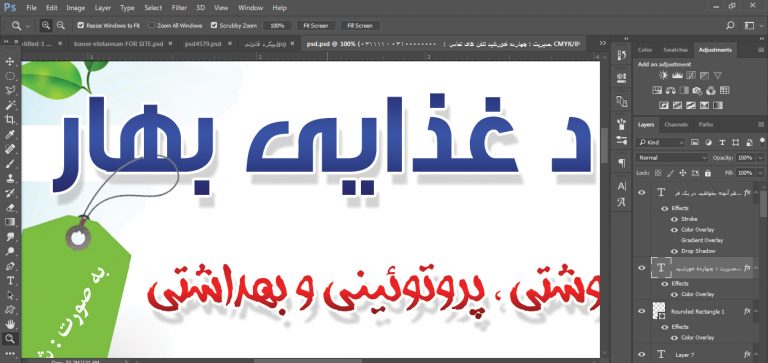Lock all for the selected layer

coord(707,173)
